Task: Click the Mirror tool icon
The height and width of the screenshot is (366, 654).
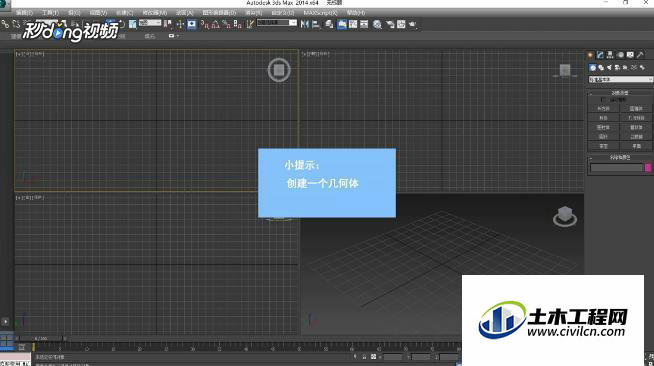Action: pos(304,24)
